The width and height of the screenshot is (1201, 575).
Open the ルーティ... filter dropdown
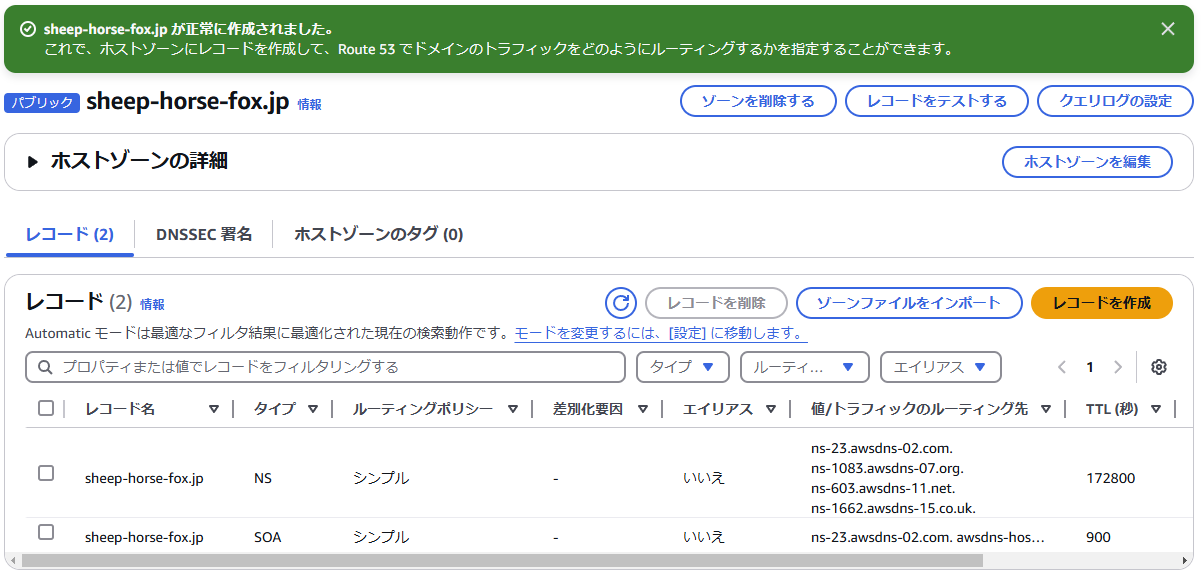point(804,367)
